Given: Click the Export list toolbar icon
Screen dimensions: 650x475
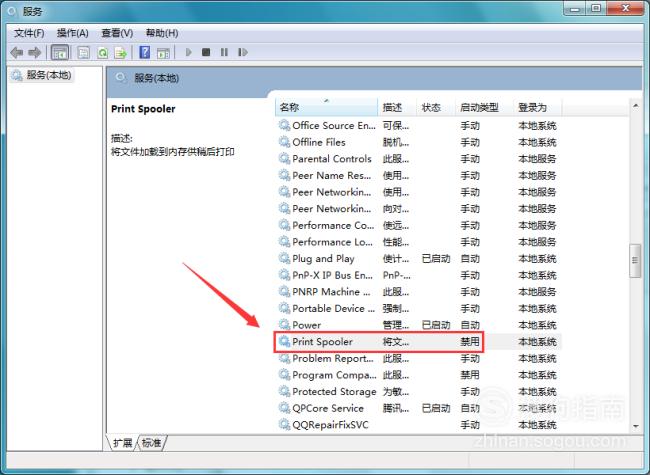Looking at the screenshot, I should [121, 53].
